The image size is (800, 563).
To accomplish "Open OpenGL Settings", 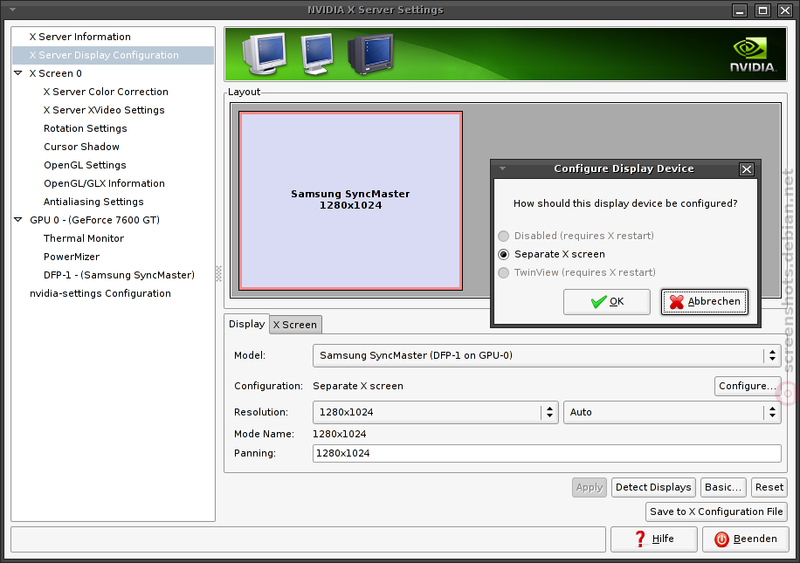I will click(85, 165).
